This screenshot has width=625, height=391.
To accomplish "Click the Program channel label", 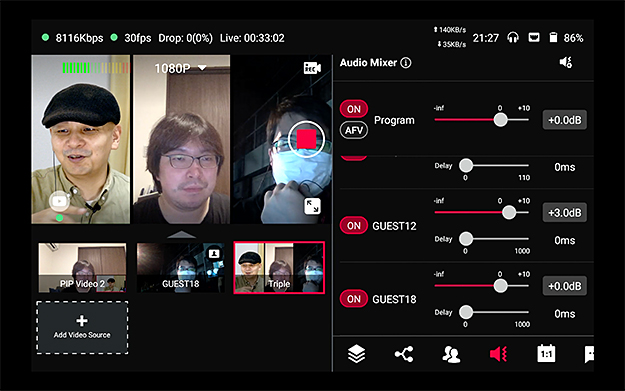I will click(x=394, y=120).
